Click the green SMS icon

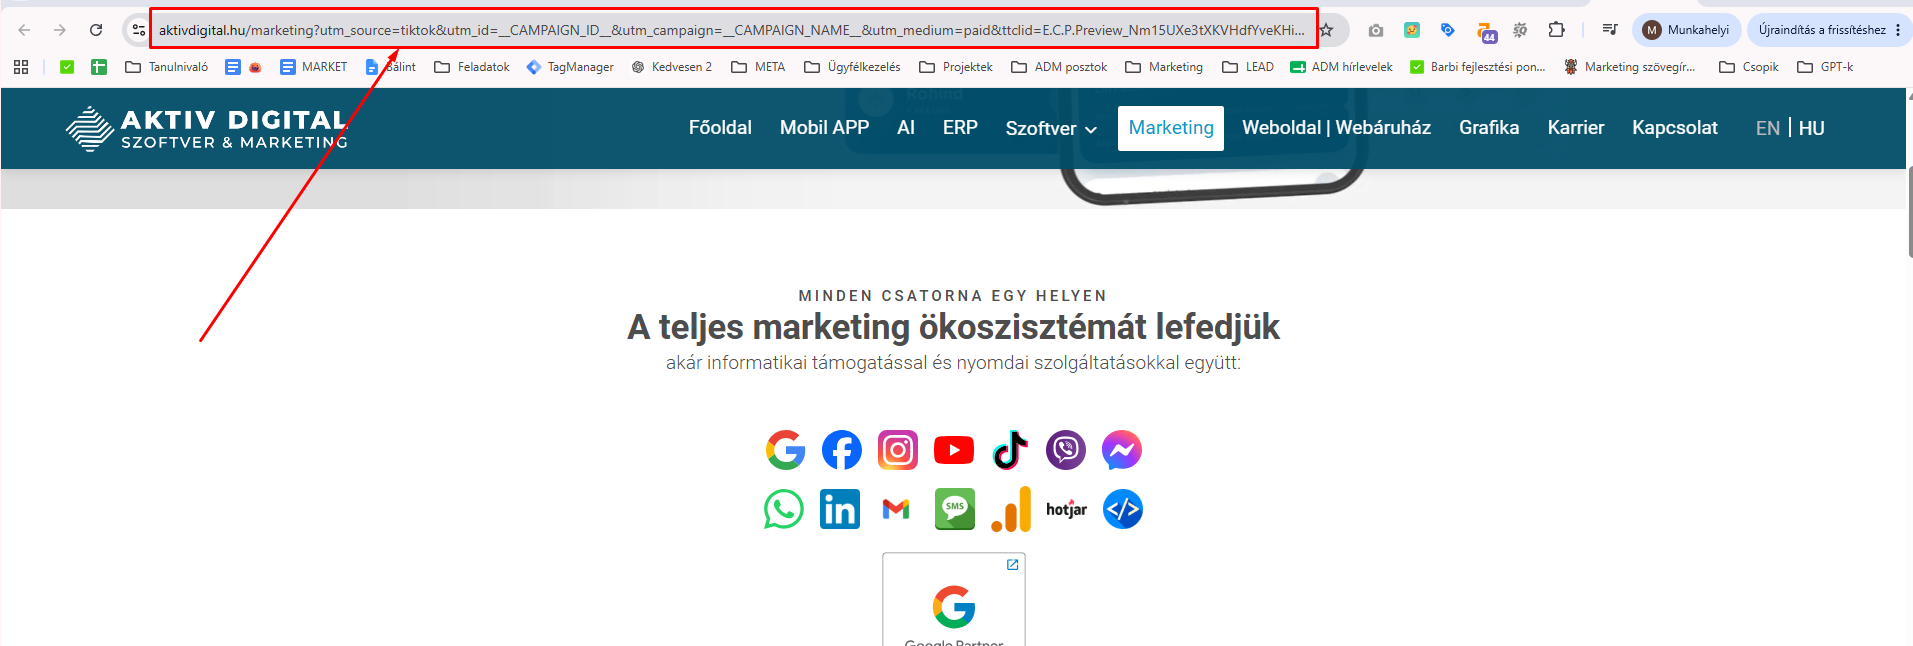[x=955, y=509]
